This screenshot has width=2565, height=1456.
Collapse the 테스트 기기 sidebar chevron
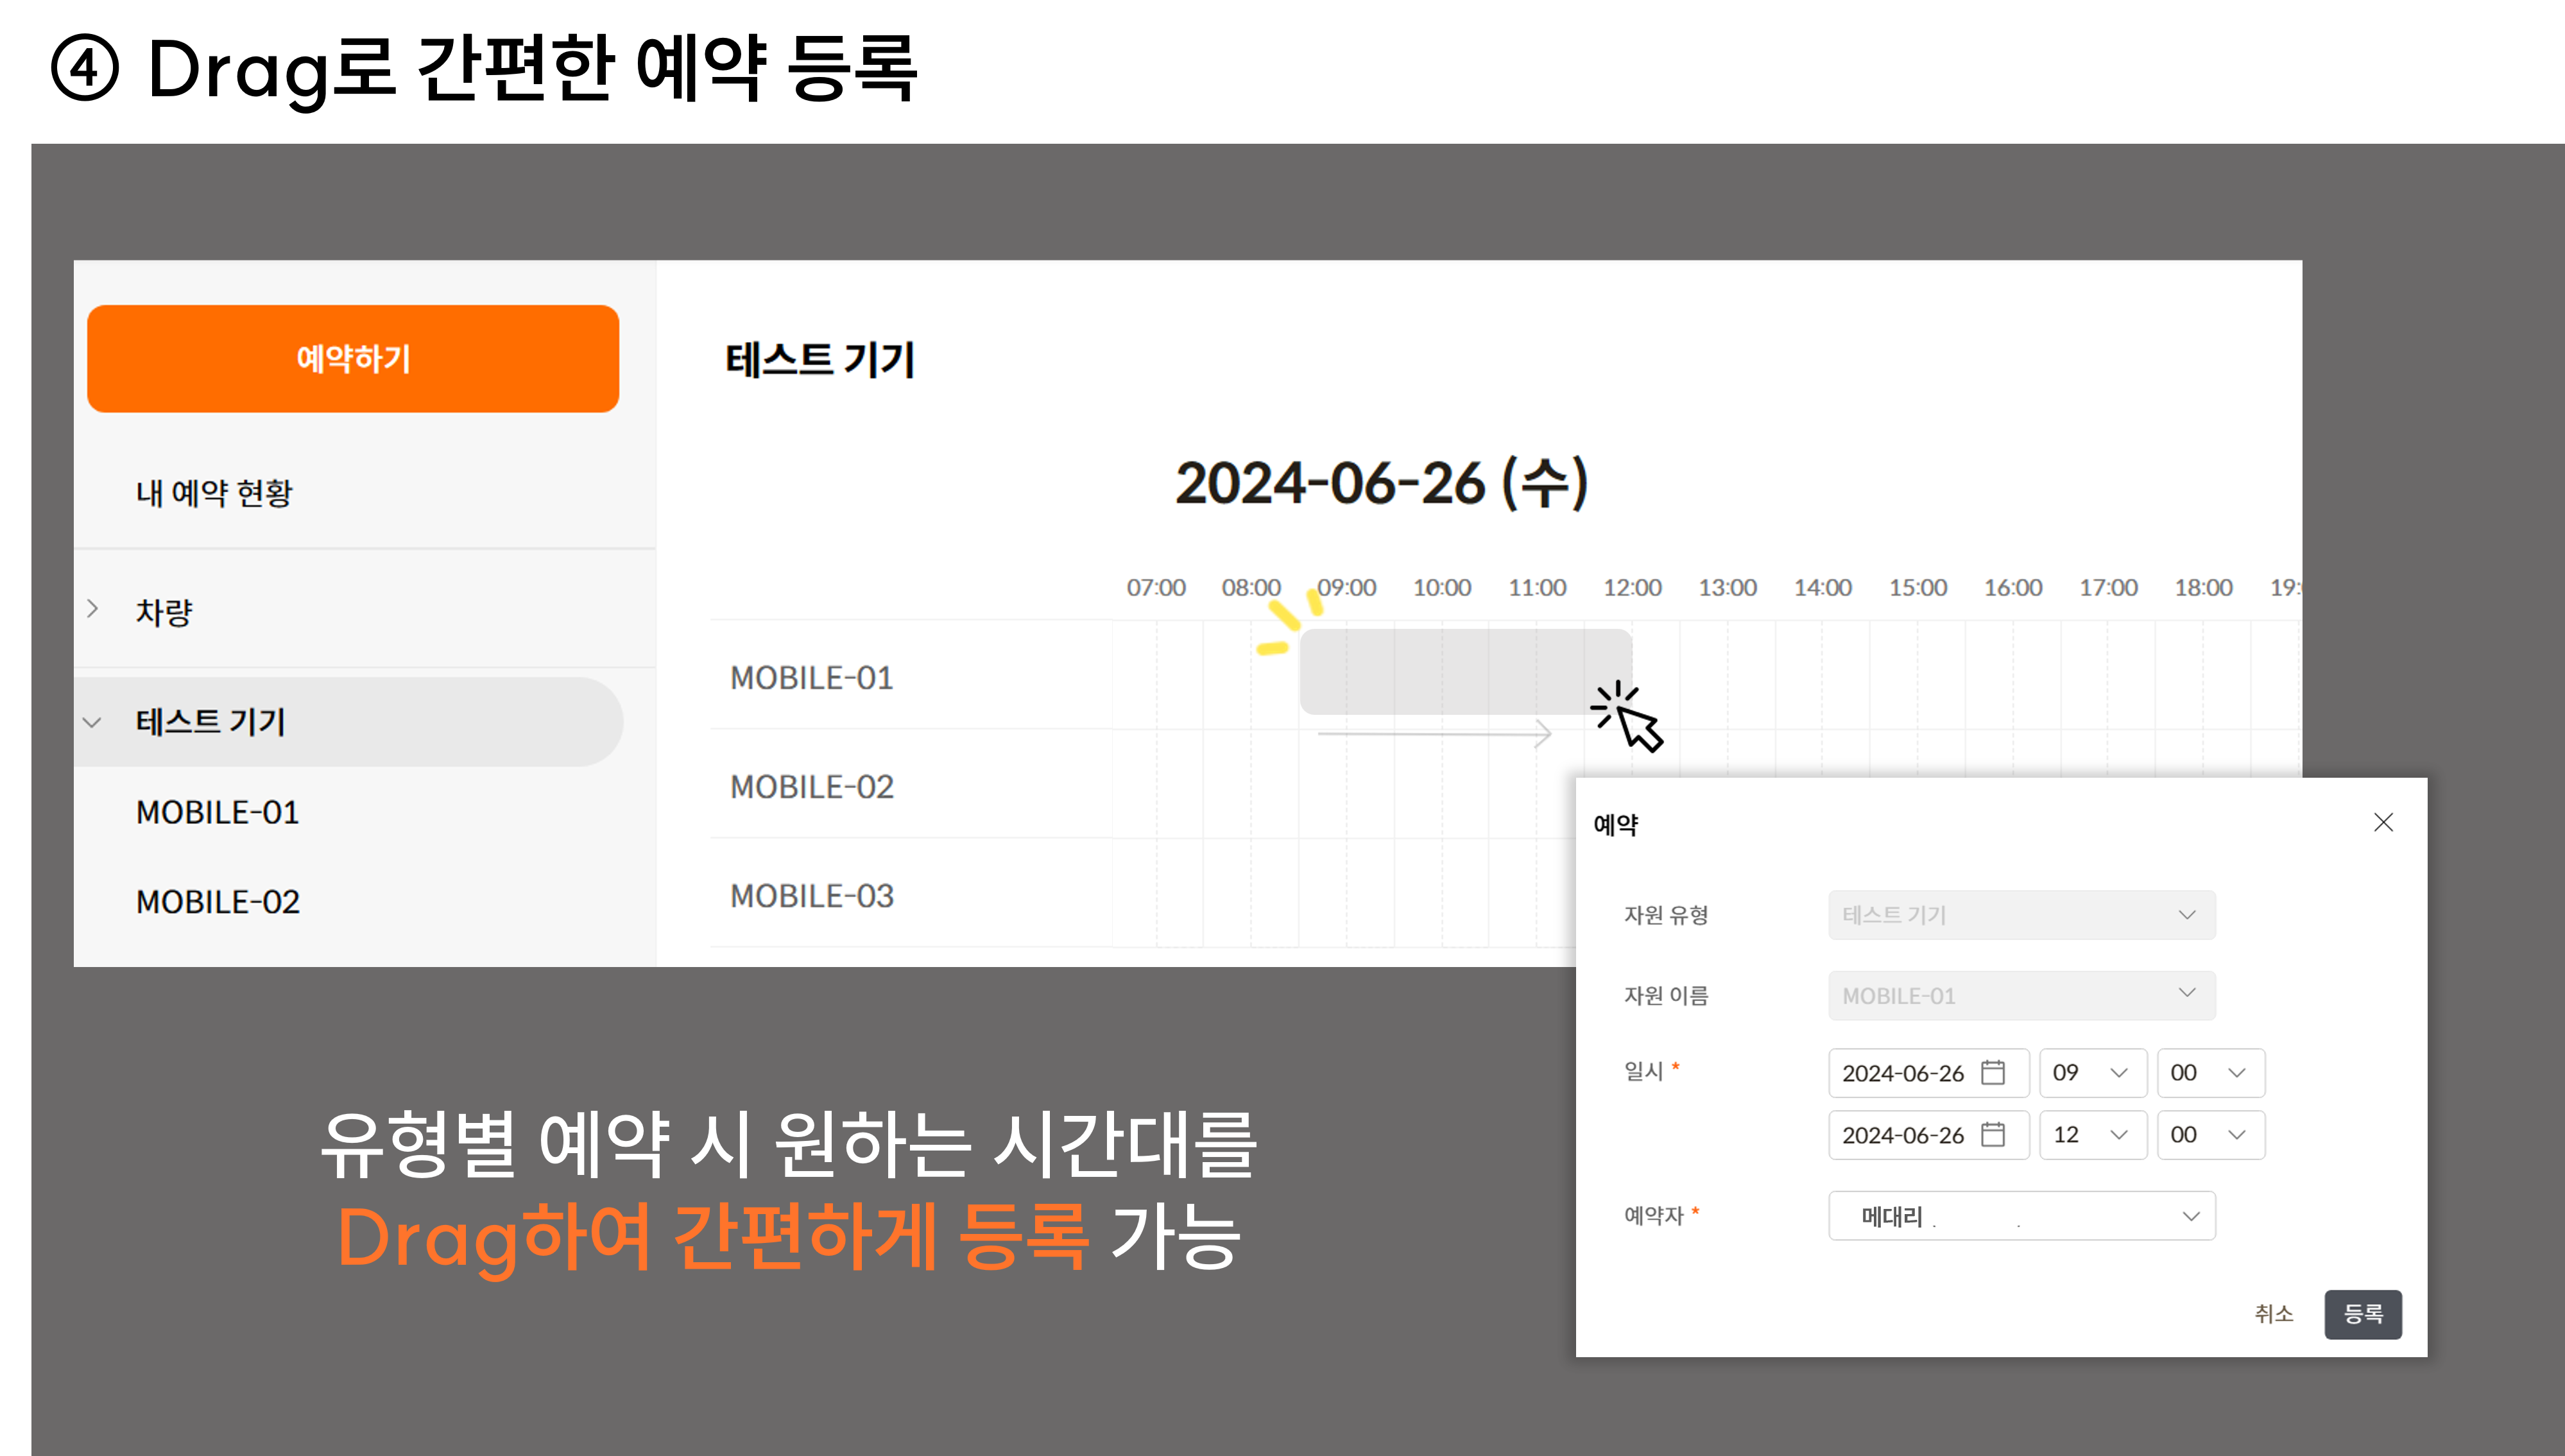(x=93, y=722)
